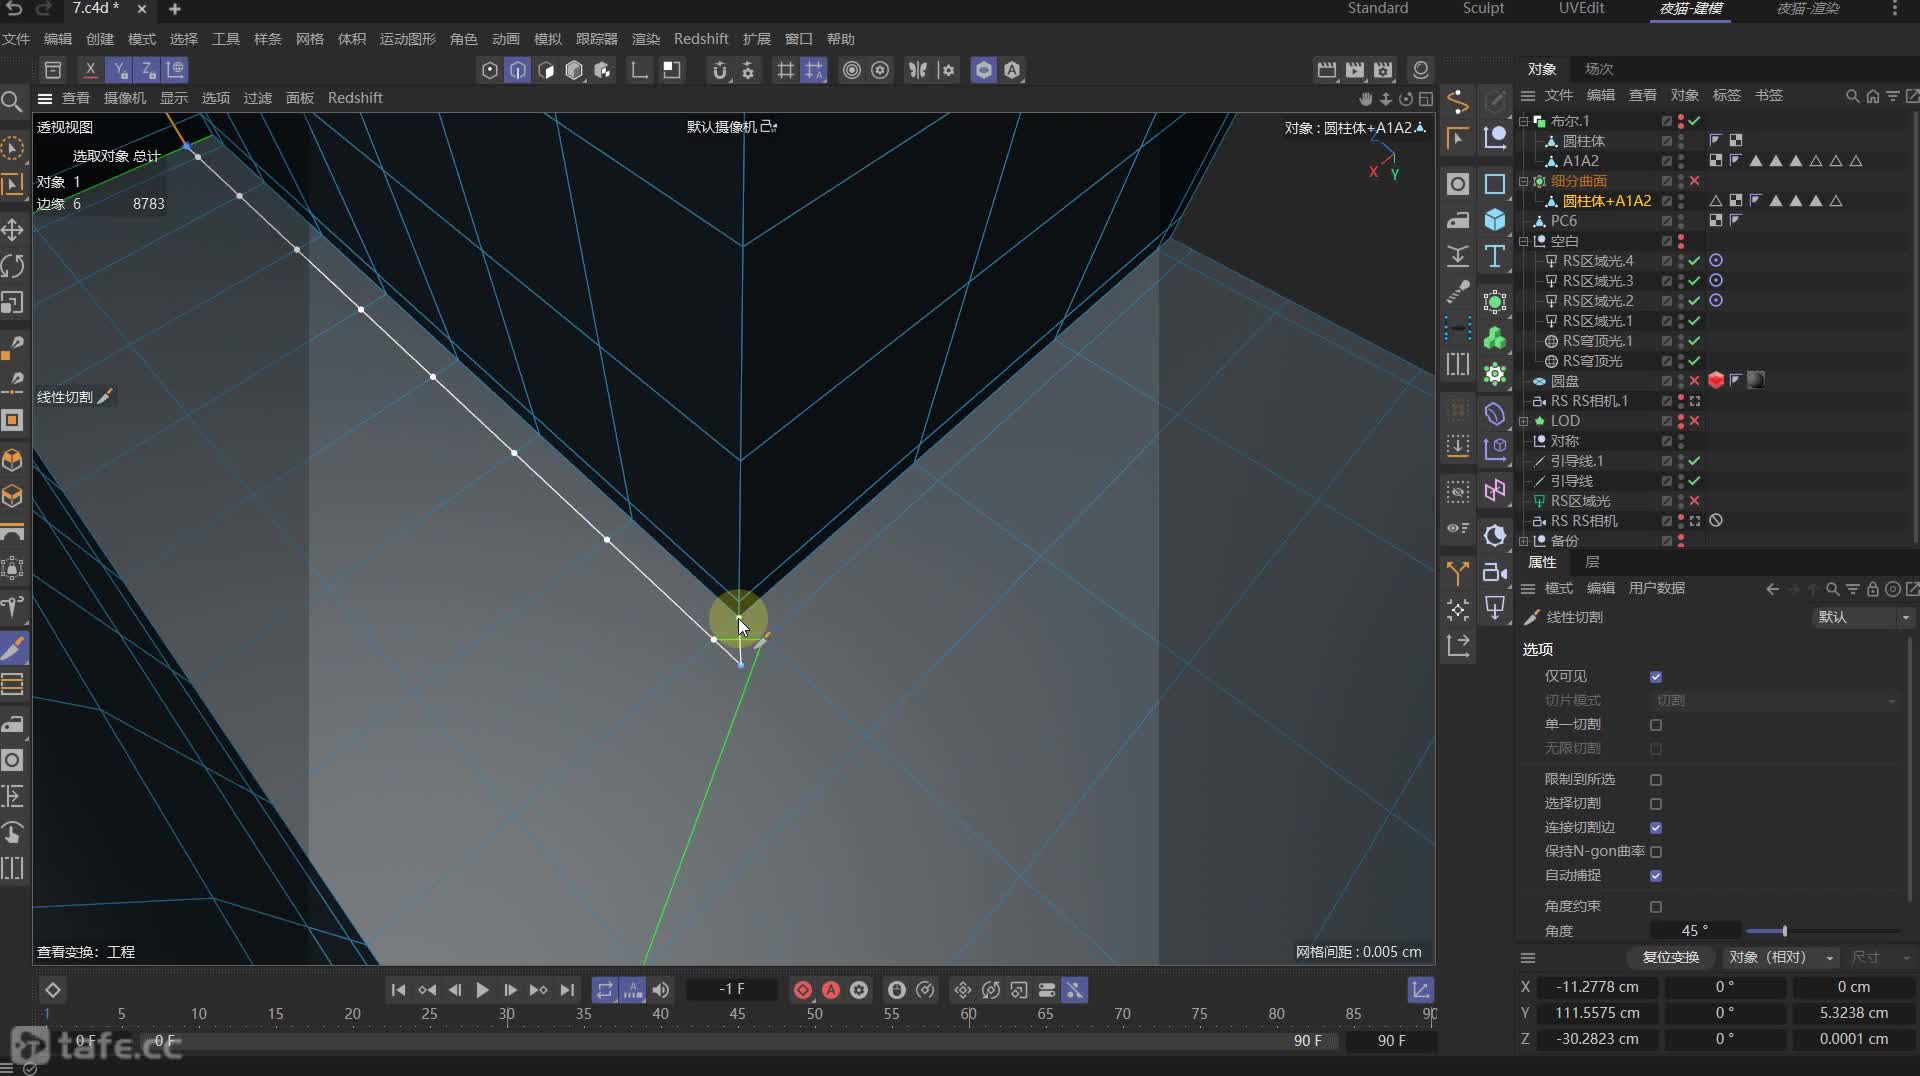1920x1076 pixels.
Task: Collapse the 细分曲面 tree node
Action: coord(1524,181)
